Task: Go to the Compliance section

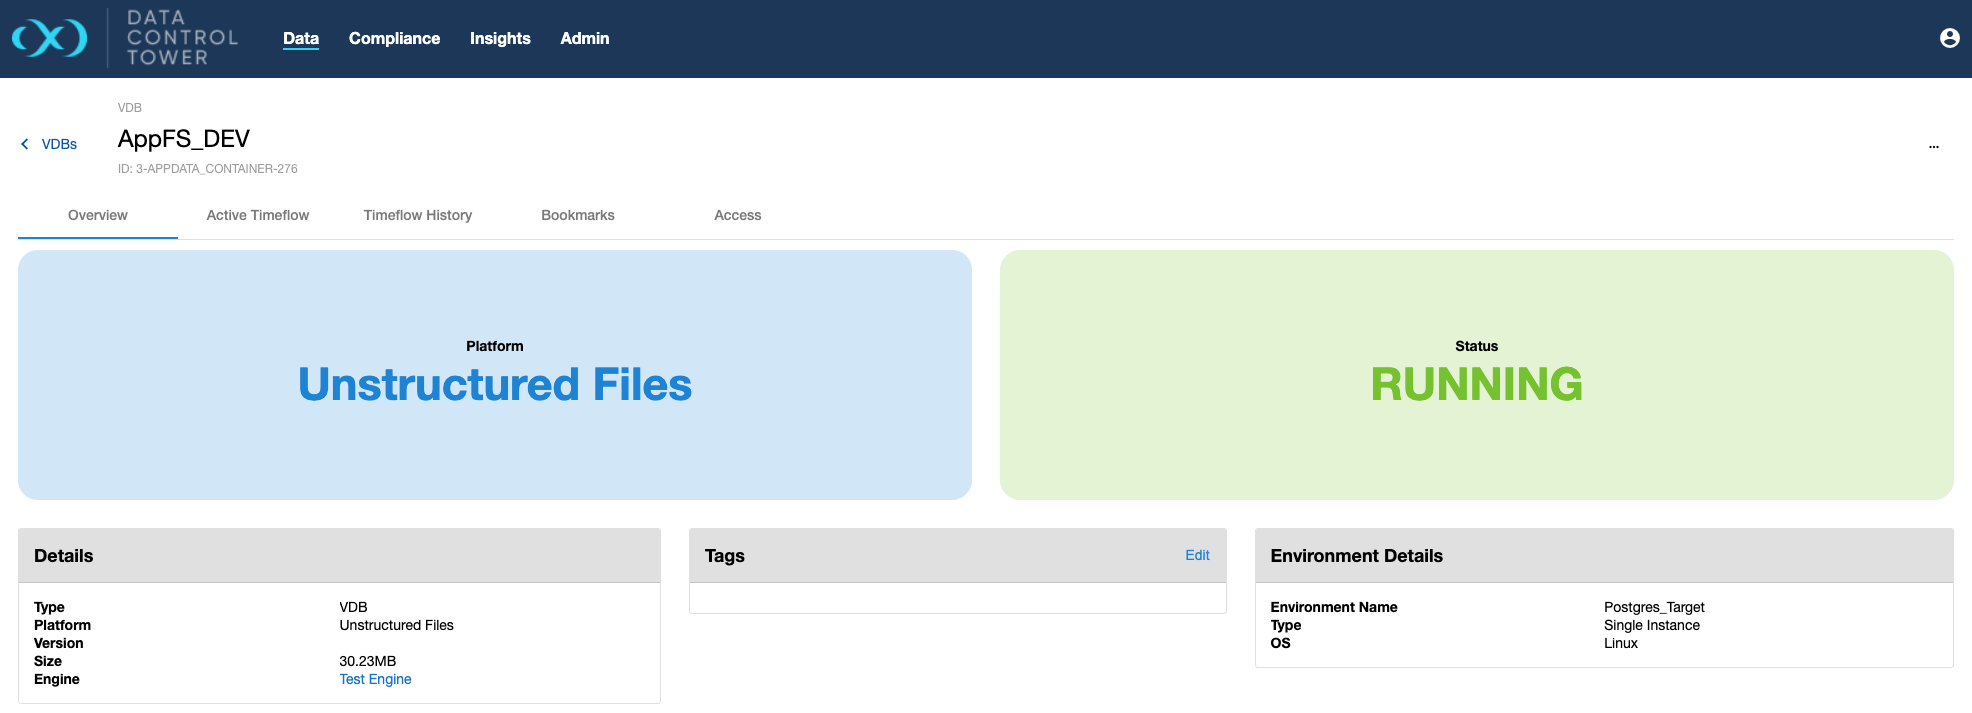Action: point(394,38)
